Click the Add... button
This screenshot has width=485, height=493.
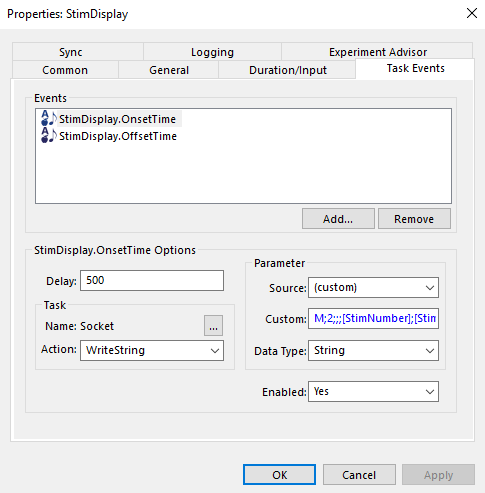(338, 219)
